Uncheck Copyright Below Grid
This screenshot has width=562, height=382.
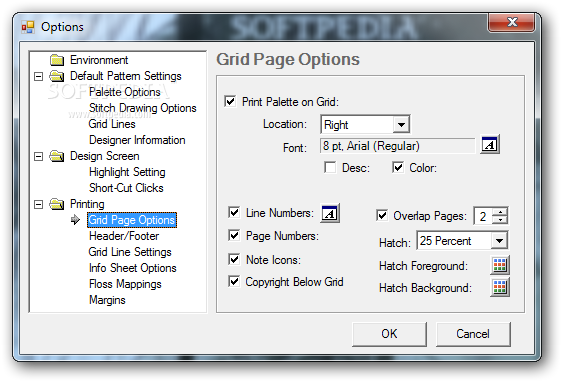[x=234, y=282]
